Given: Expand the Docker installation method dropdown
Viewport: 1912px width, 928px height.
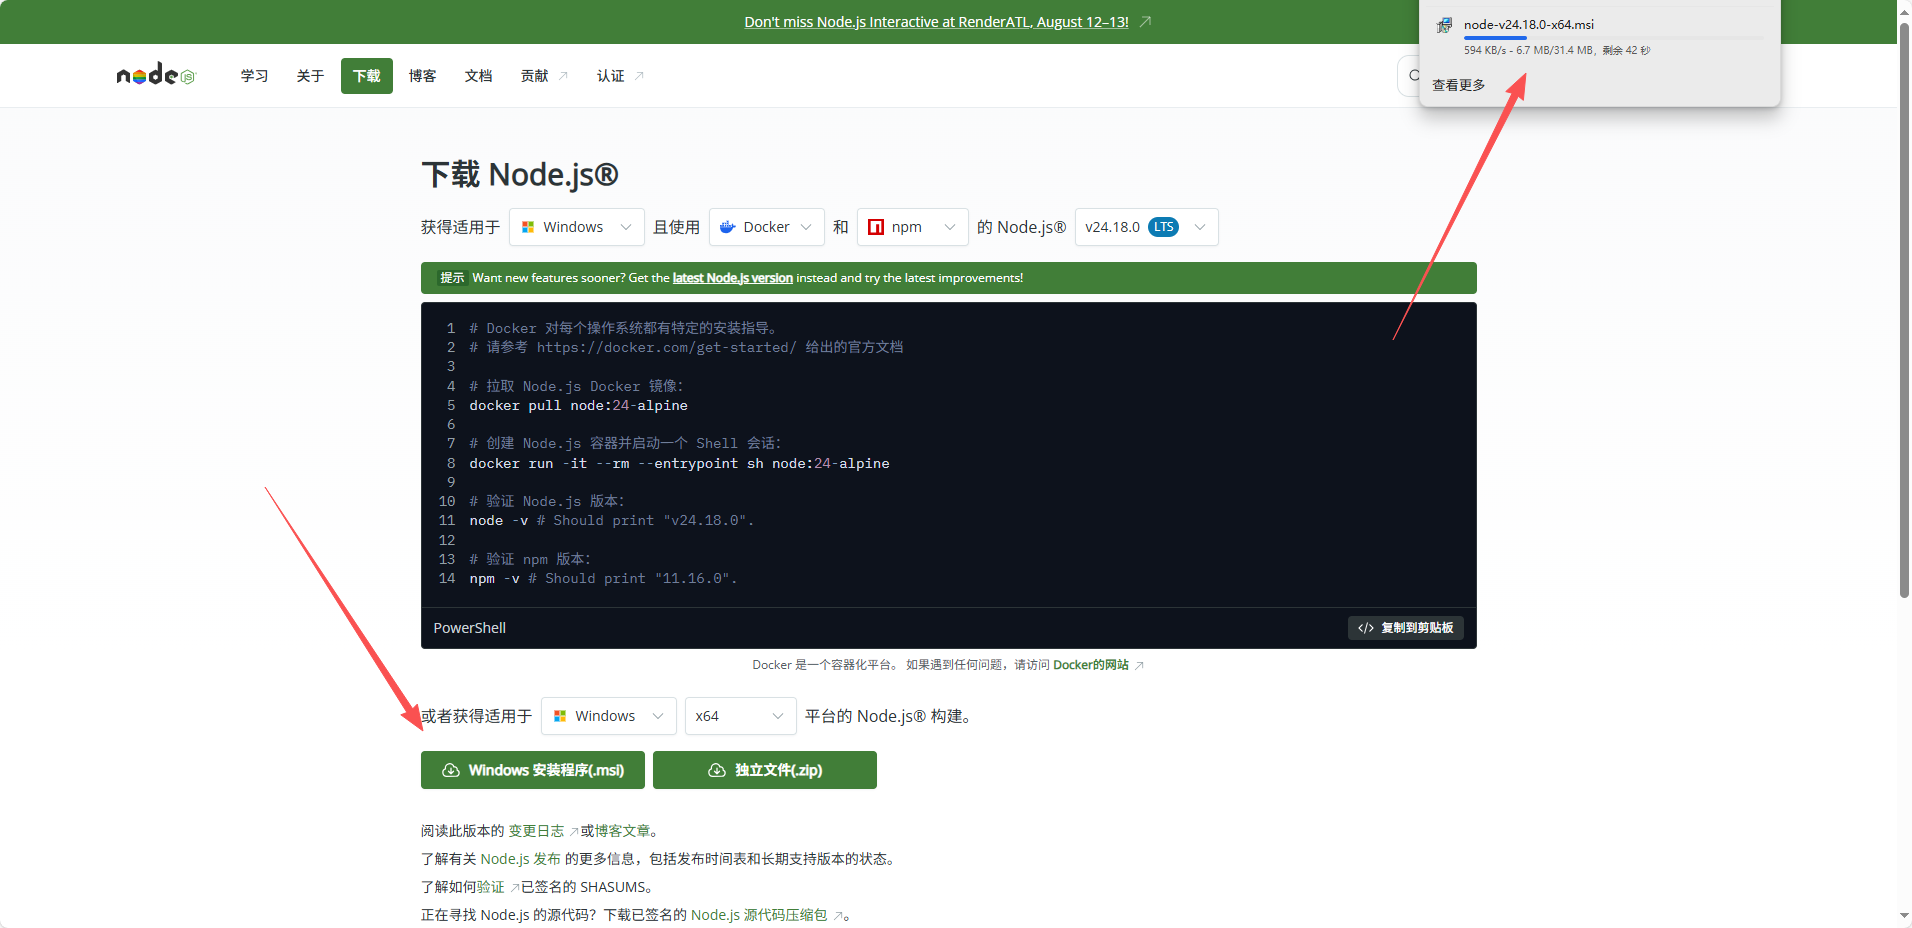Looking at the screenshot, I should (767, 227).
